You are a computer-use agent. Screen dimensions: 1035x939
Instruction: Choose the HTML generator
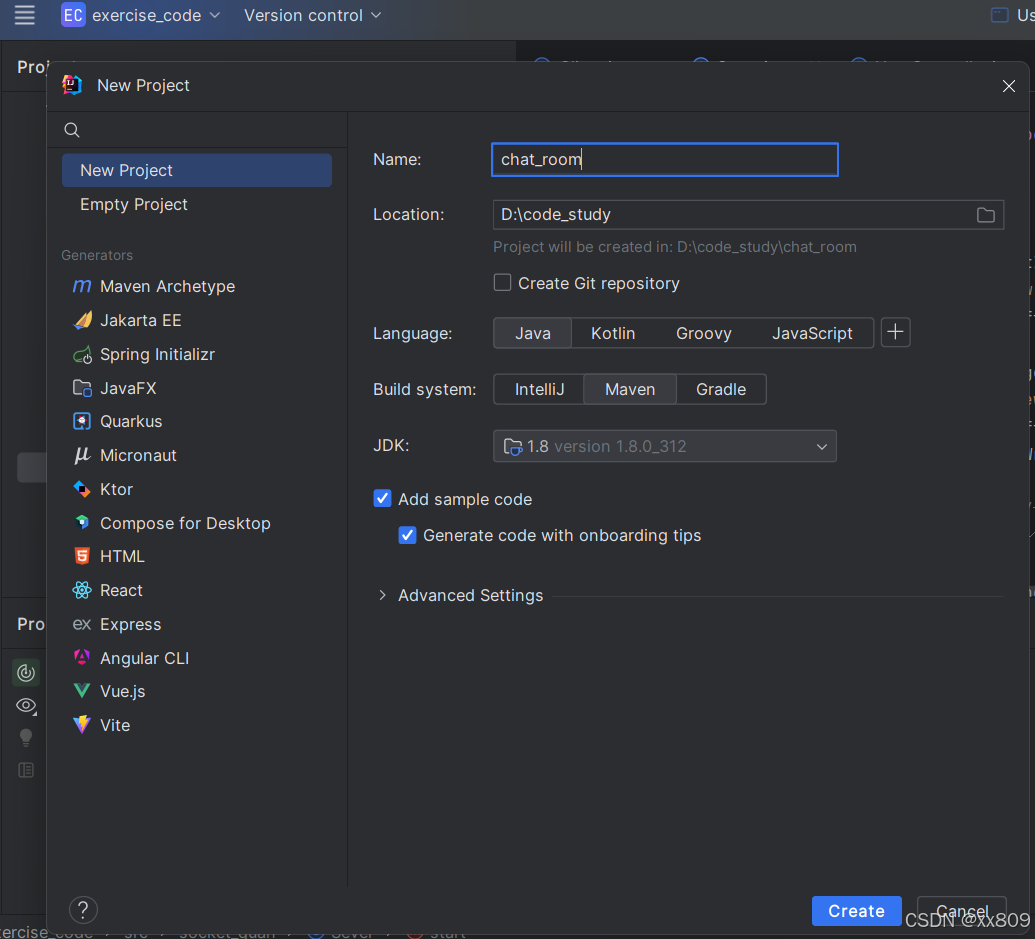(x=108, y=556)
